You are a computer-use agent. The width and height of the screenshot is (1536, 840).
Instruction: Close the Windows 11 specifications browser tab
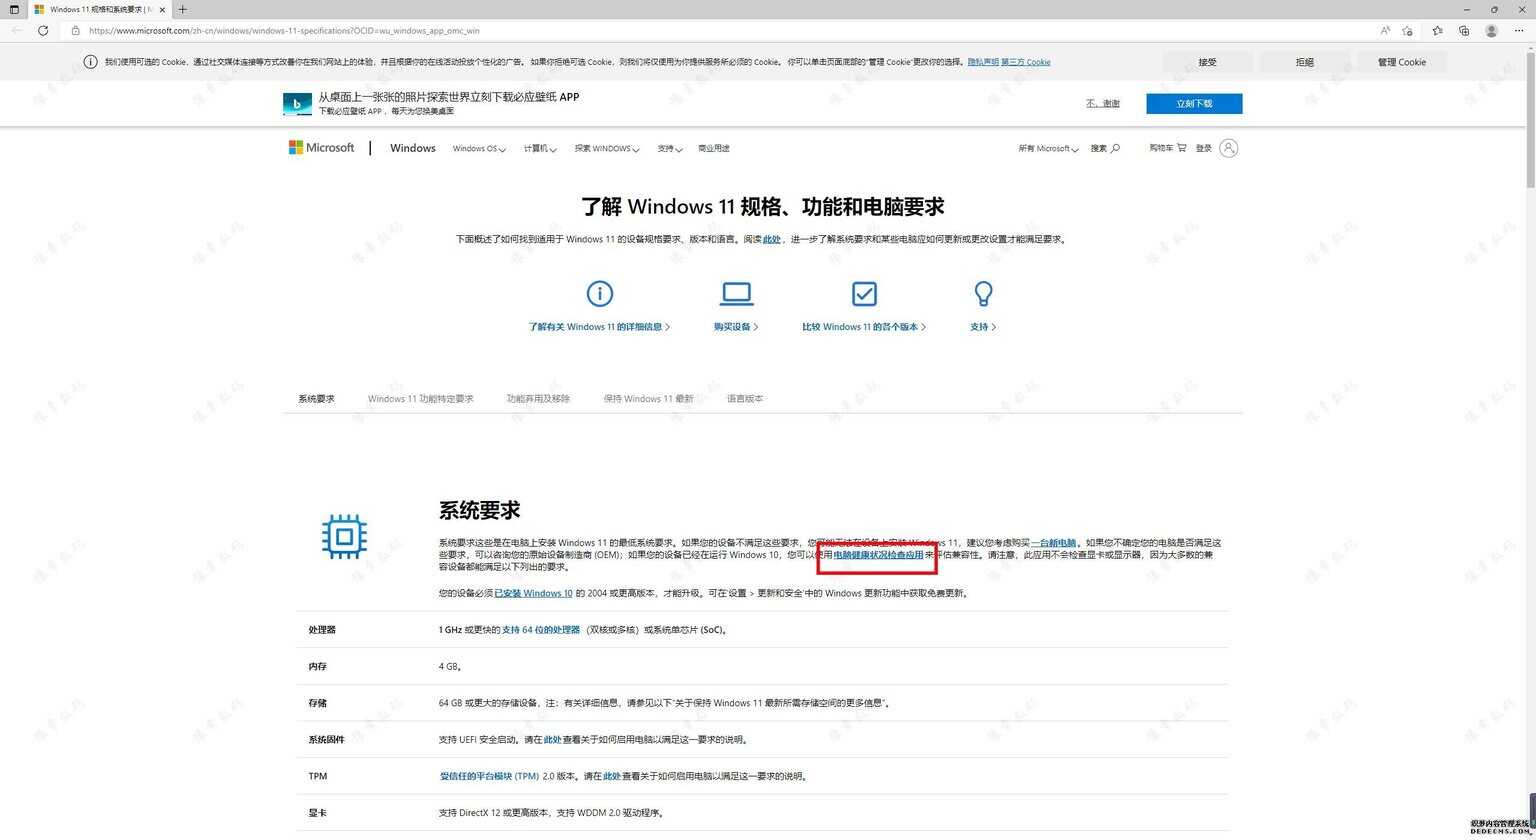(160, 9)
